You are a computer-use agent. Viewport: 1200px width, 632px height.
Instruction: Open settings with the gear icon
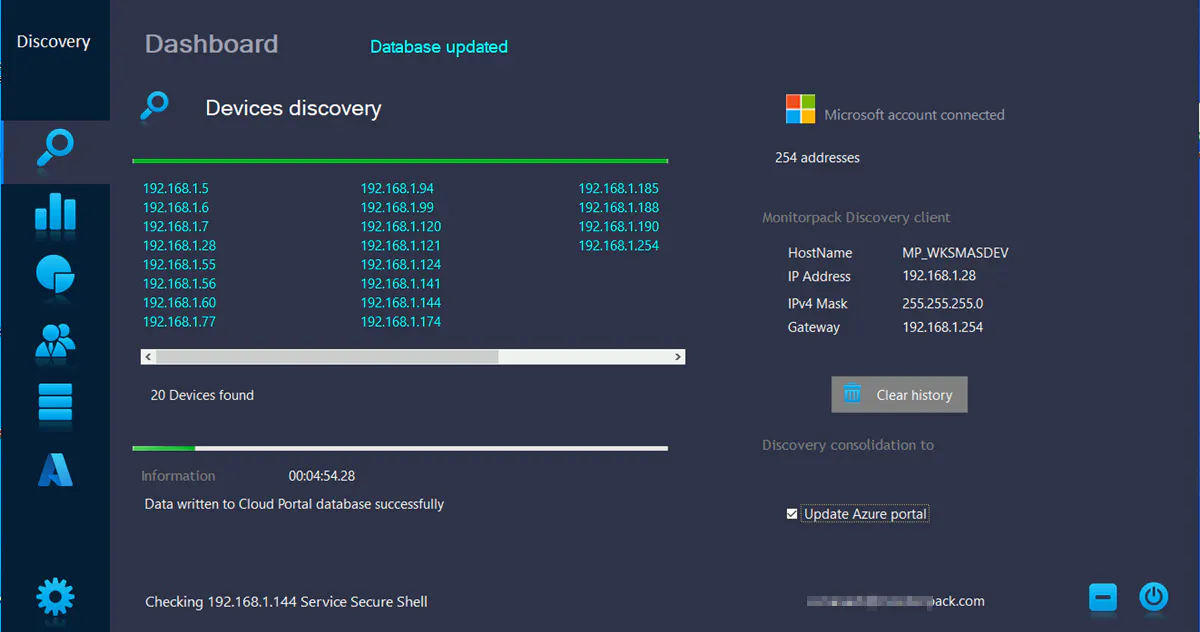tap(55, 597)
